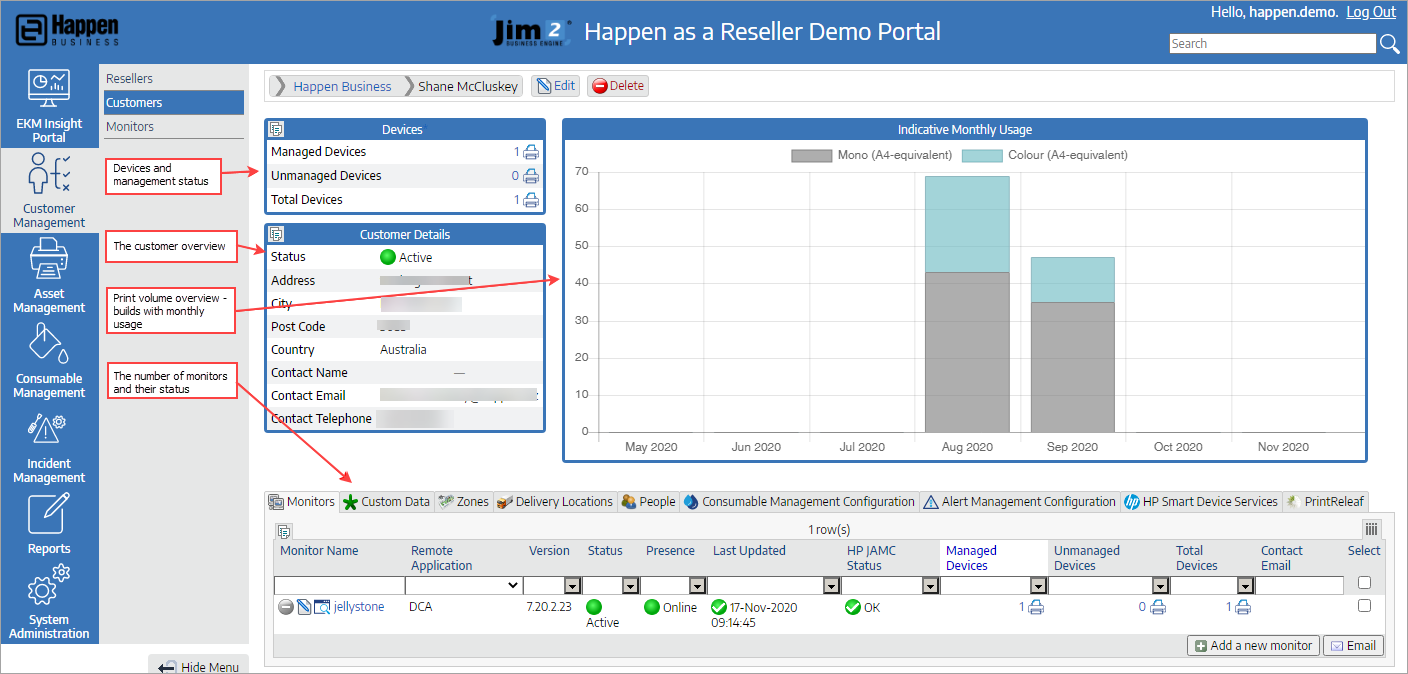Click the edit pencil icon on jellystone row

(303, 606)
